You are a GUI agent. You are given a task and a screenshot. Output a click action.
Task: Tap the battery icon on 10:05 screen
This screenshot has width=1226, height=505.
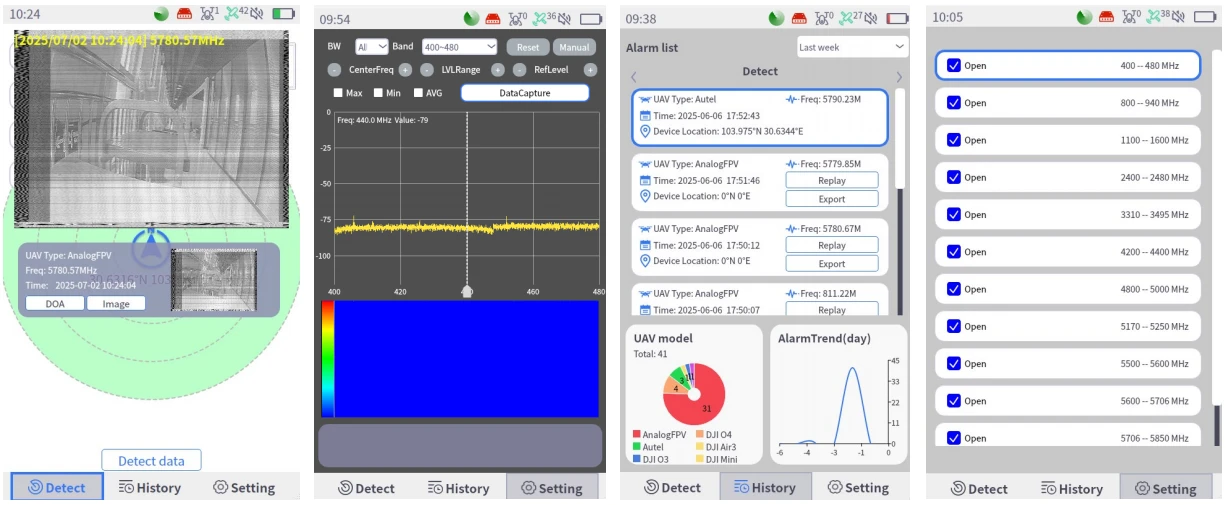pyautogui.click(x=1204, y=17)
